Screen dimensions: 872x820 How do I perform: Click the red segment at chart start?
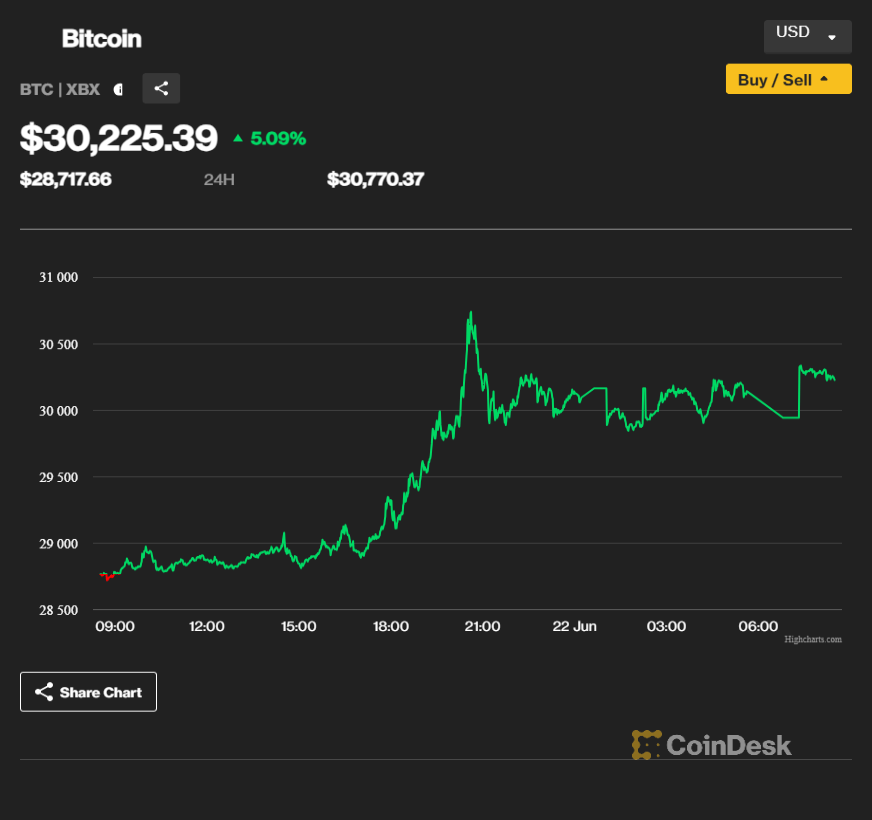(x=107, y=576)
